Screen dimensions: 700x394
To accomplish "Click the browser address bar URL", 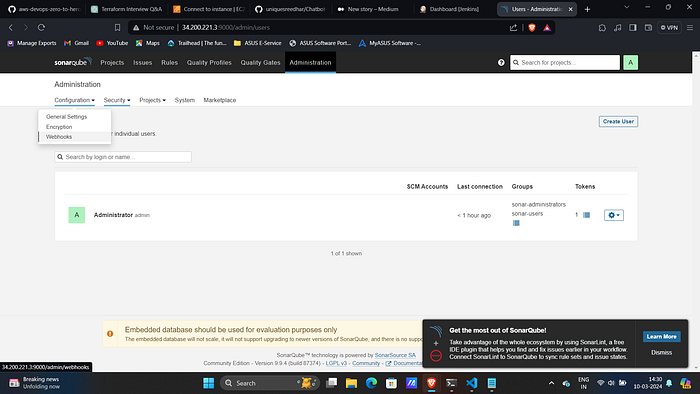I will (225, 28).
